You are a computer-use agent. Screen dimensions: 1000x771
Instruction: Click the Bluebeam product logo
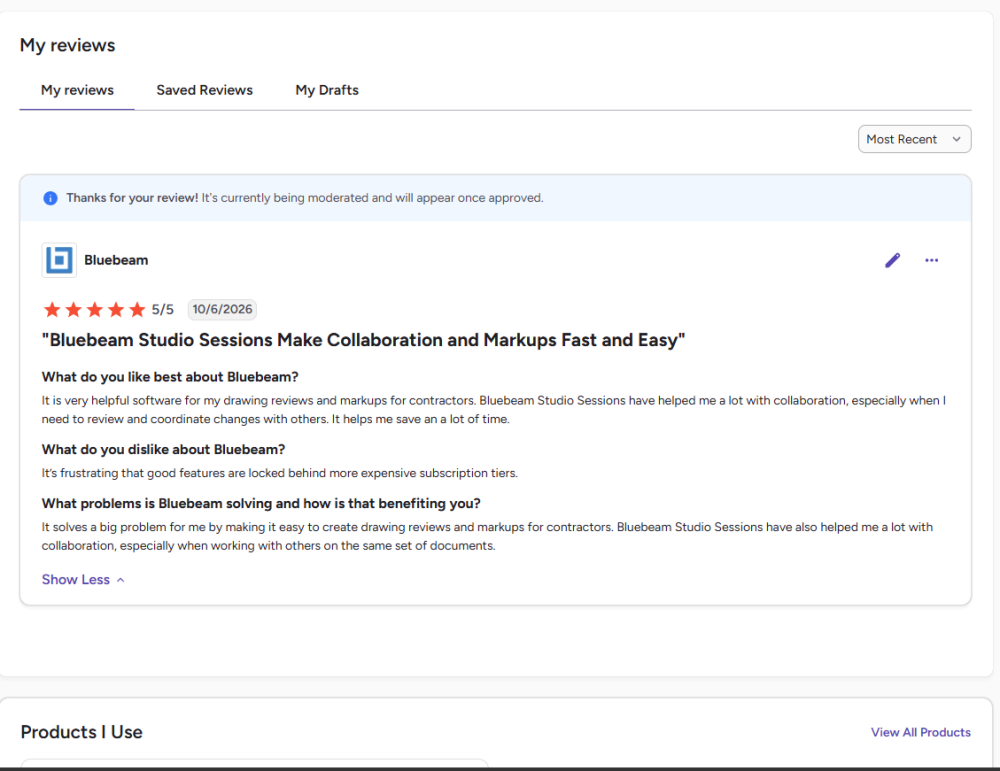(59, 260)
